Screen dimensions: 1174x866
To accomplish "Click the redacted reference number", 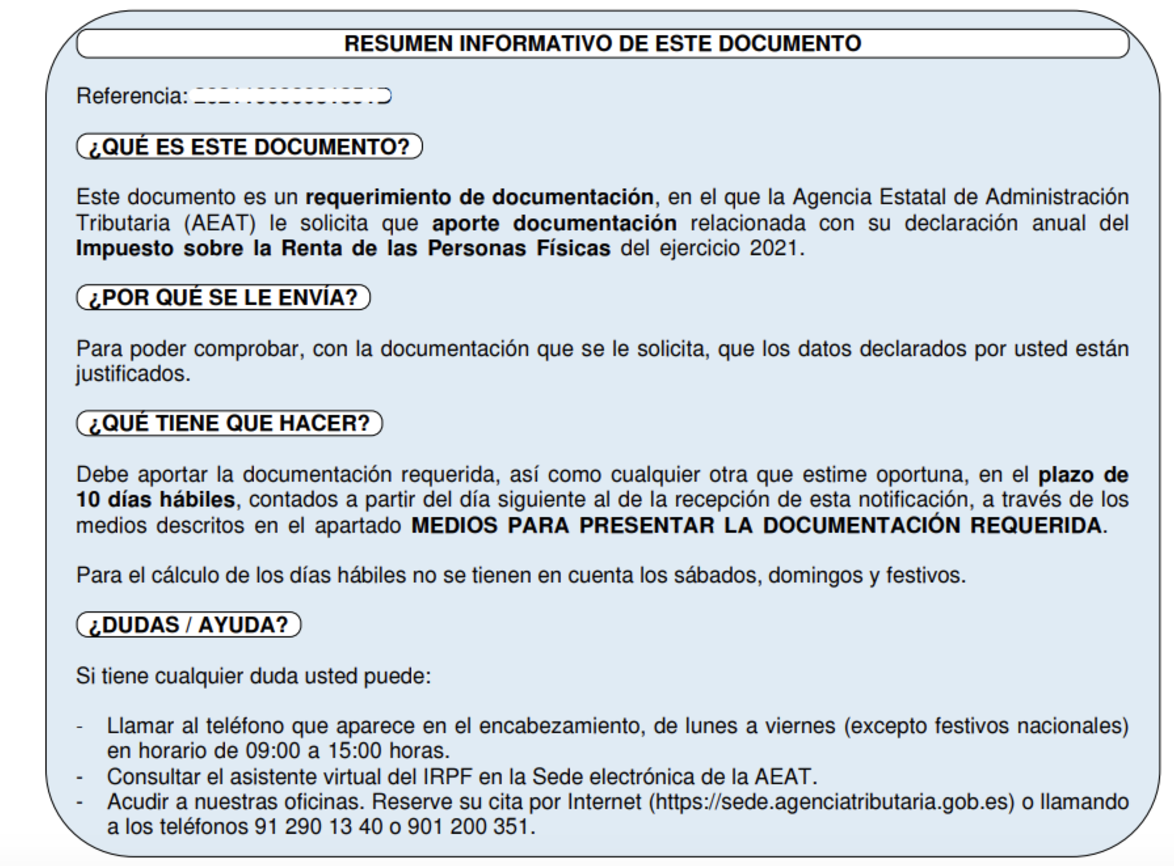I will pos(292,97).
